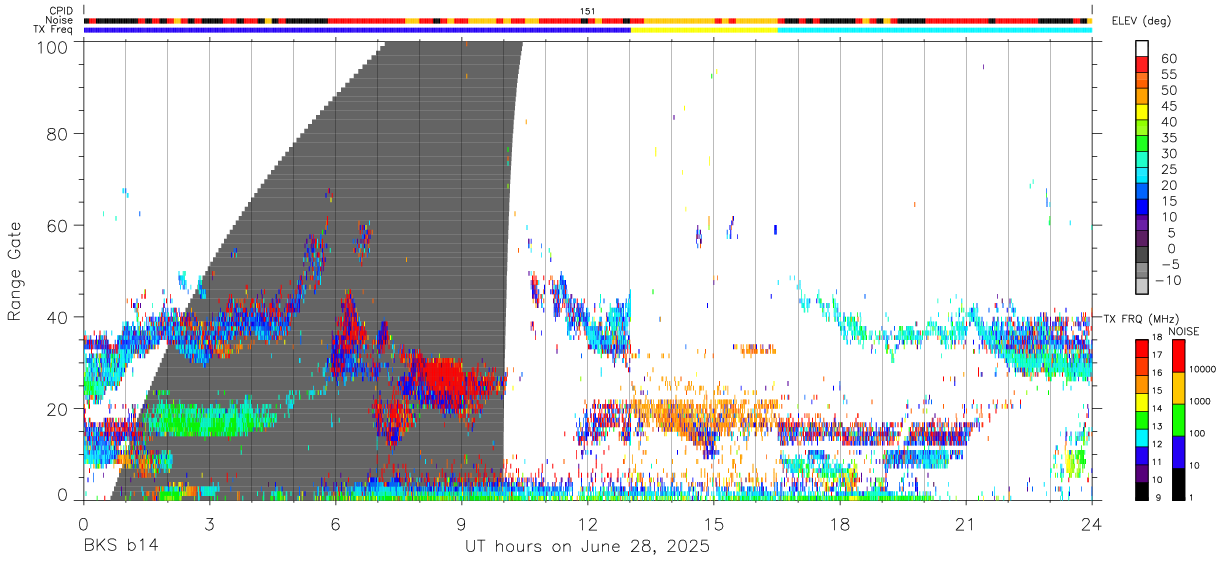
Task: Click the '60' label on ELEV colorbar
Action: click(1169, 59)
